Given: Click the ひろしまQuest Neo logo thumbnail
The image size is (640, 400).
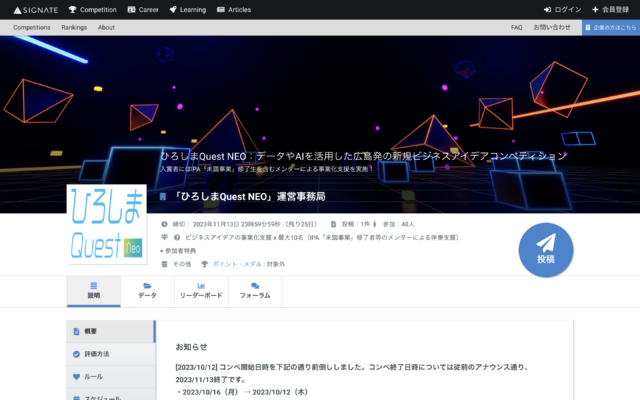Looking at the screenshot, I should (107, 224).
